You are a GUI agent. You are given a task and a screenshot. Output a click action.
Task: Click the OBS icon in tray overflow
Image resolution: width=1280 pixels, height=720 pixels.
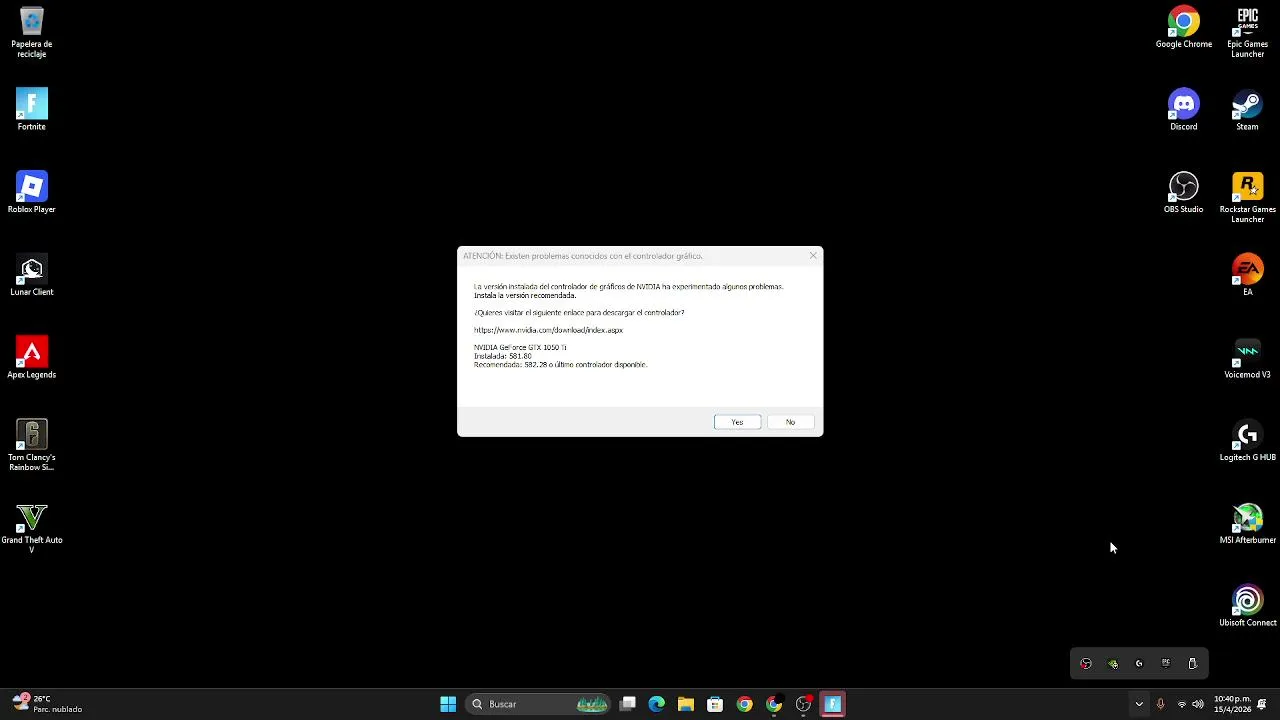1086,664
